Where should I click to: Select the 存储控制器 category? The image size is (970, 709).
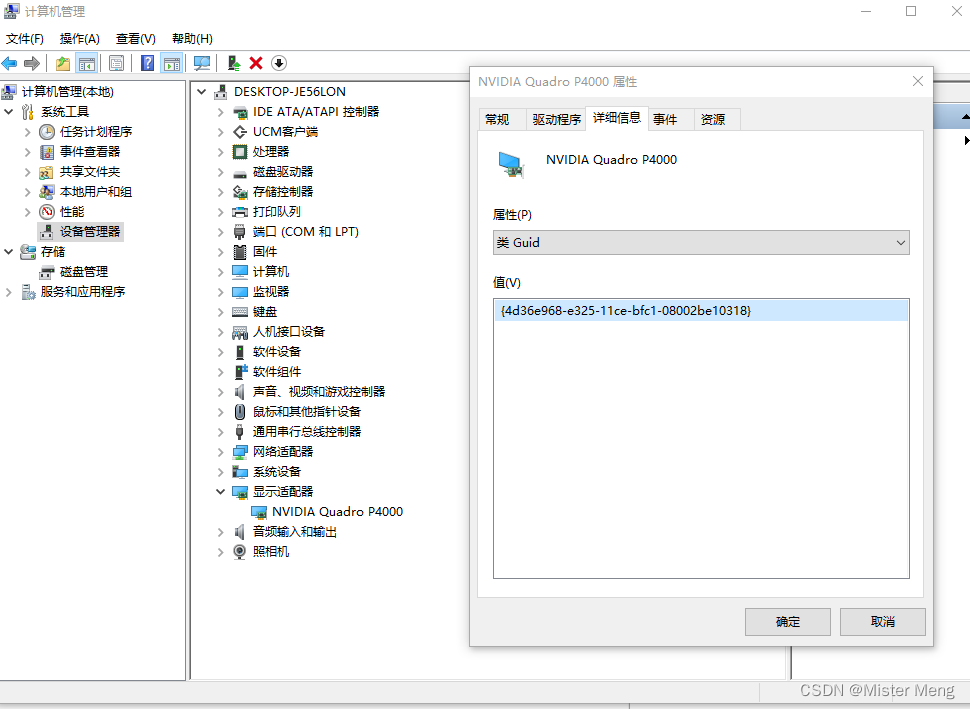283,192
